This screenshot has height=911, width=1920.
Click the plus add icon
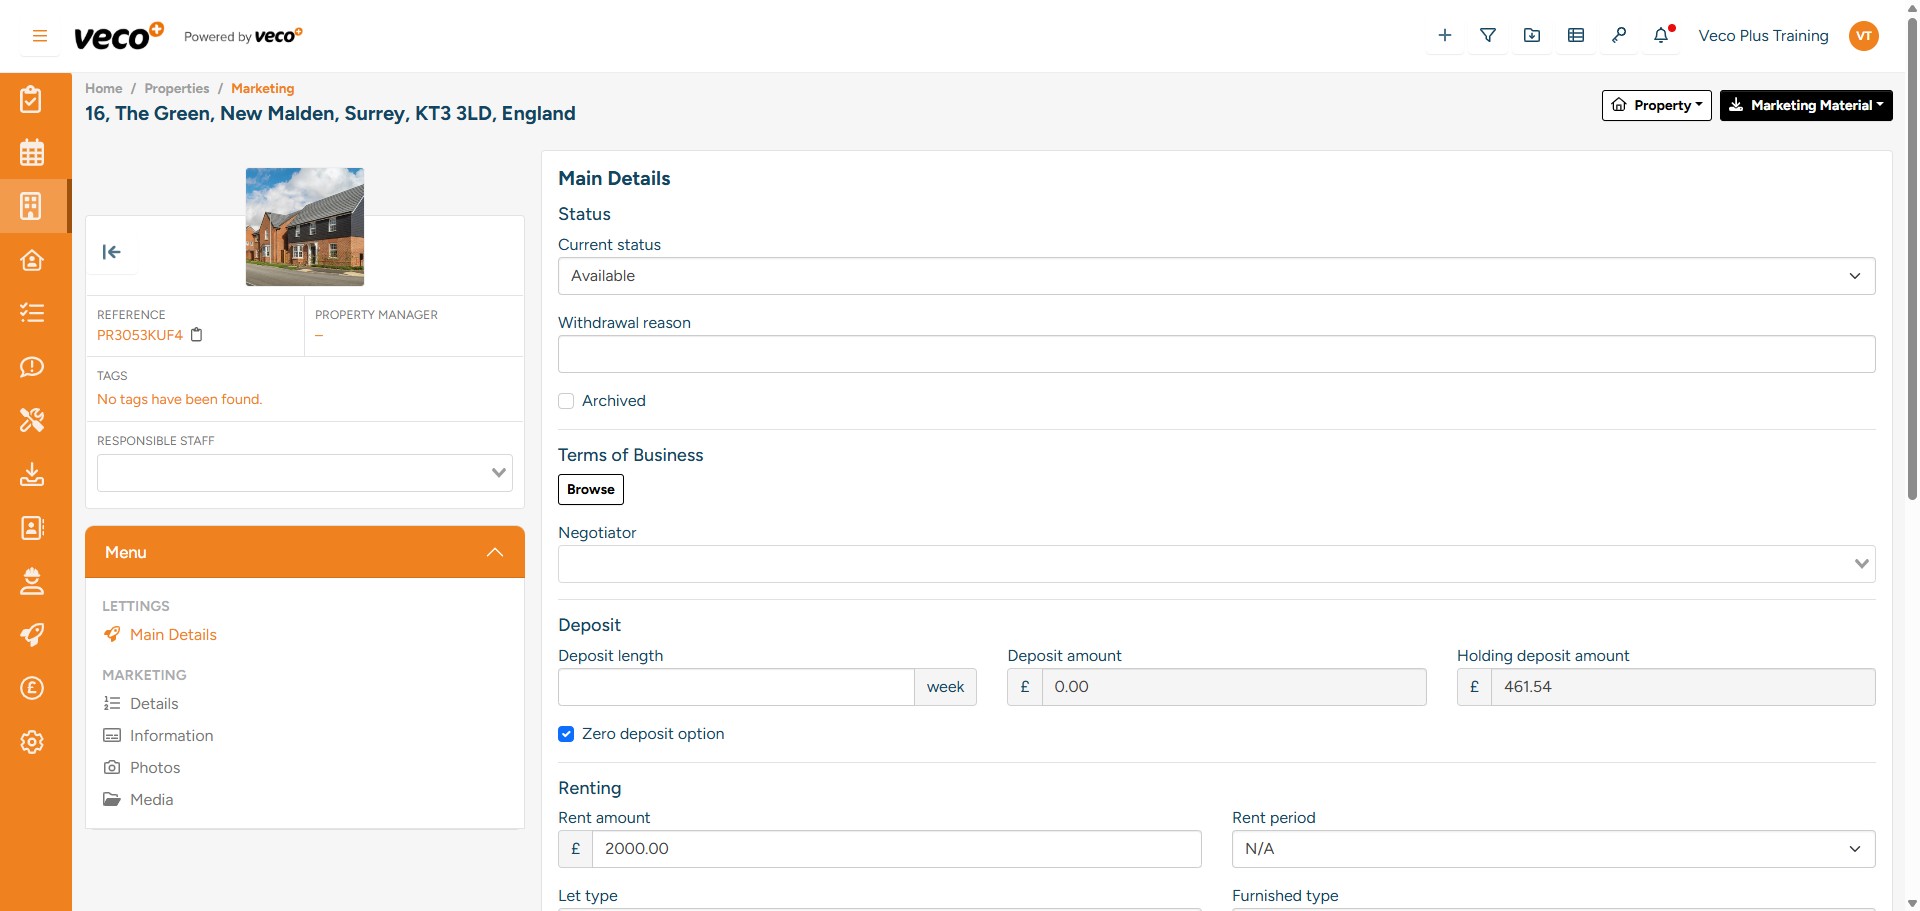[1445, 36]
